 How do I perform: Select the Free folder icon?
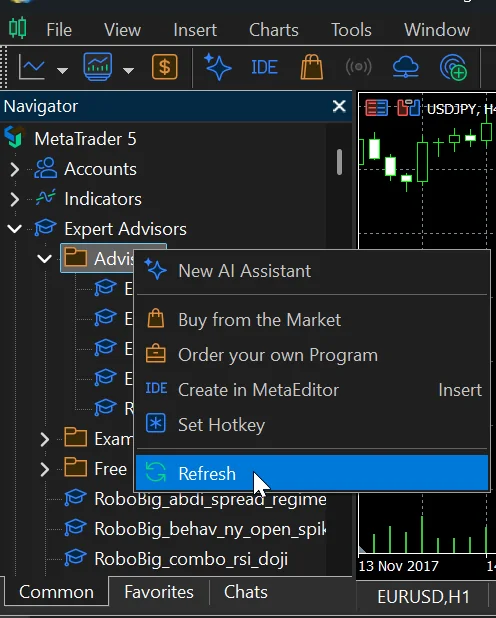click(x=75, y=467)
